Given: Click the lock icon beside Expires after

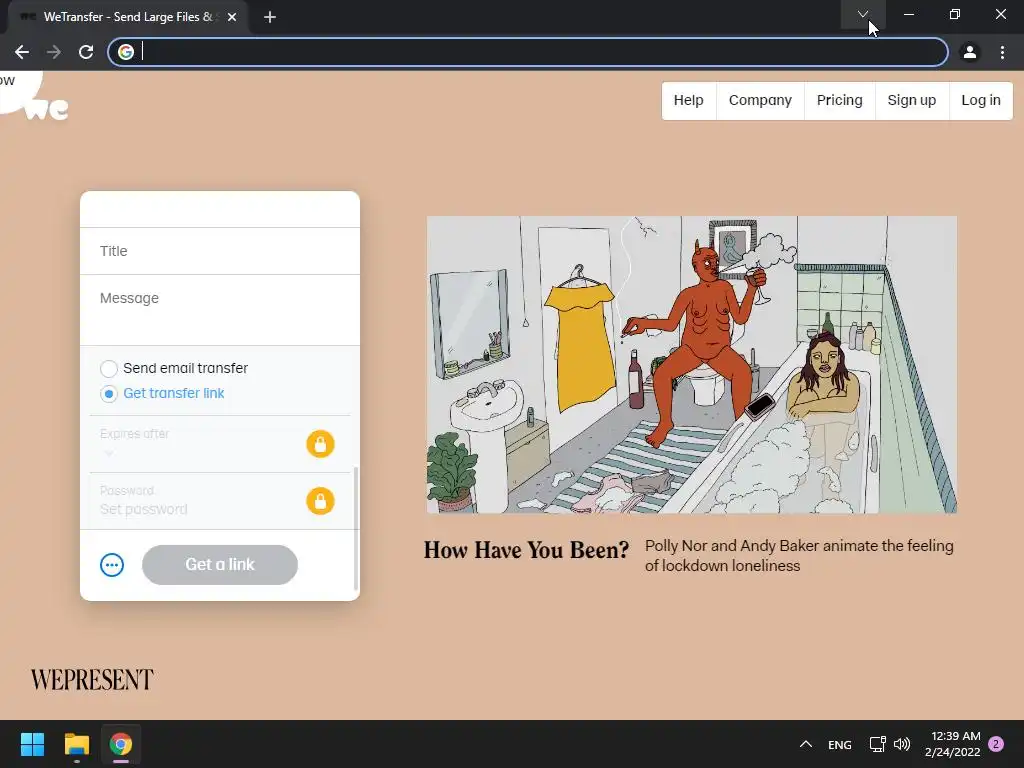Looking at the screenshot, I should coord(320,444).
